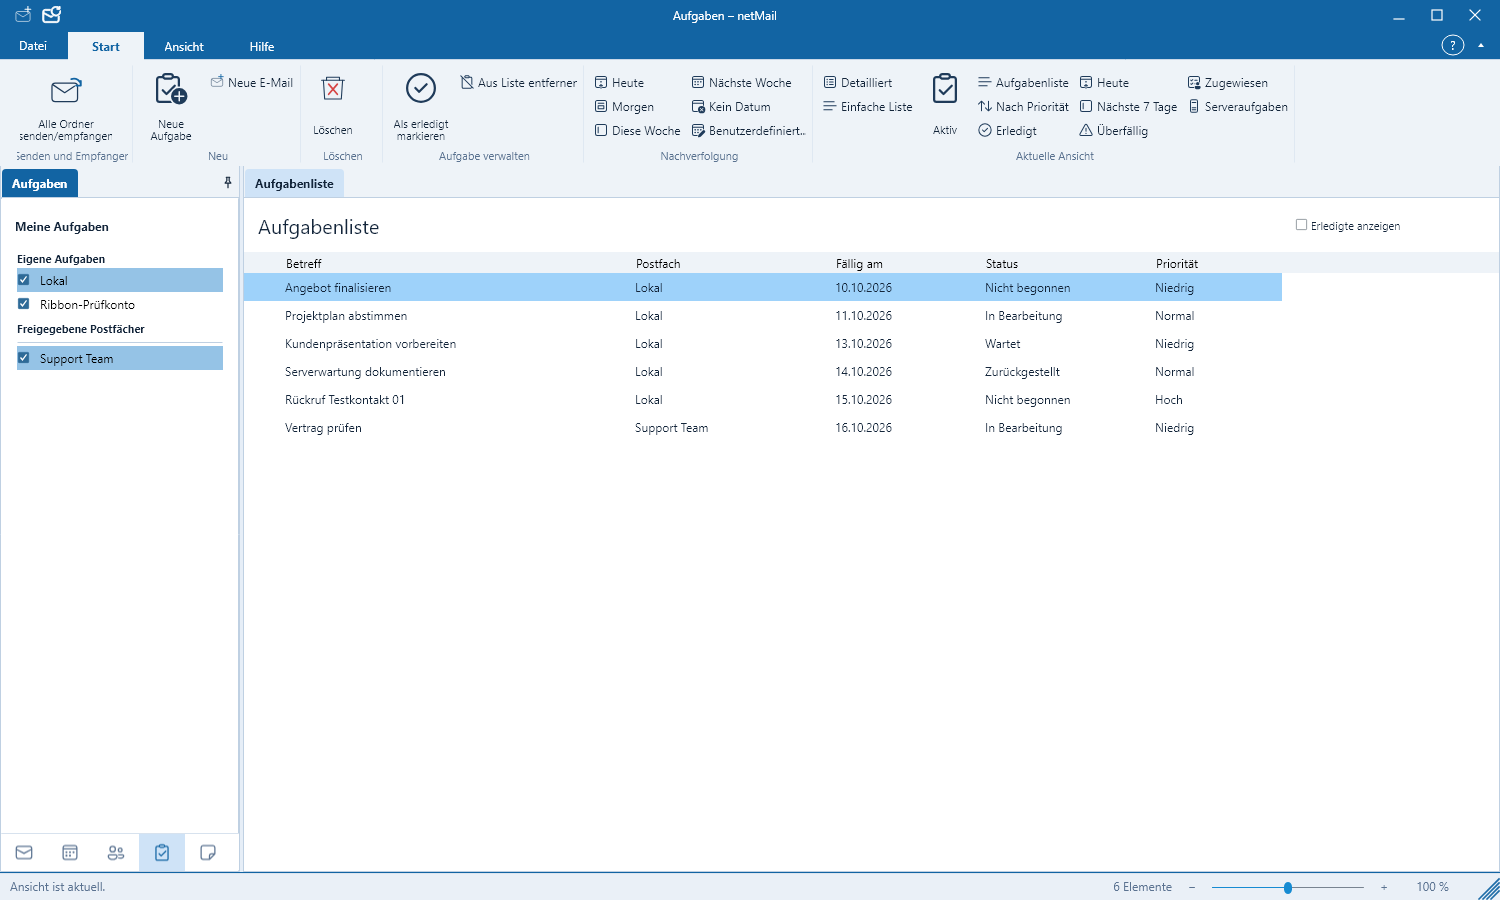
Task: Switch to the Ansicht ribbon tab
Action: (x=184, y=46)
